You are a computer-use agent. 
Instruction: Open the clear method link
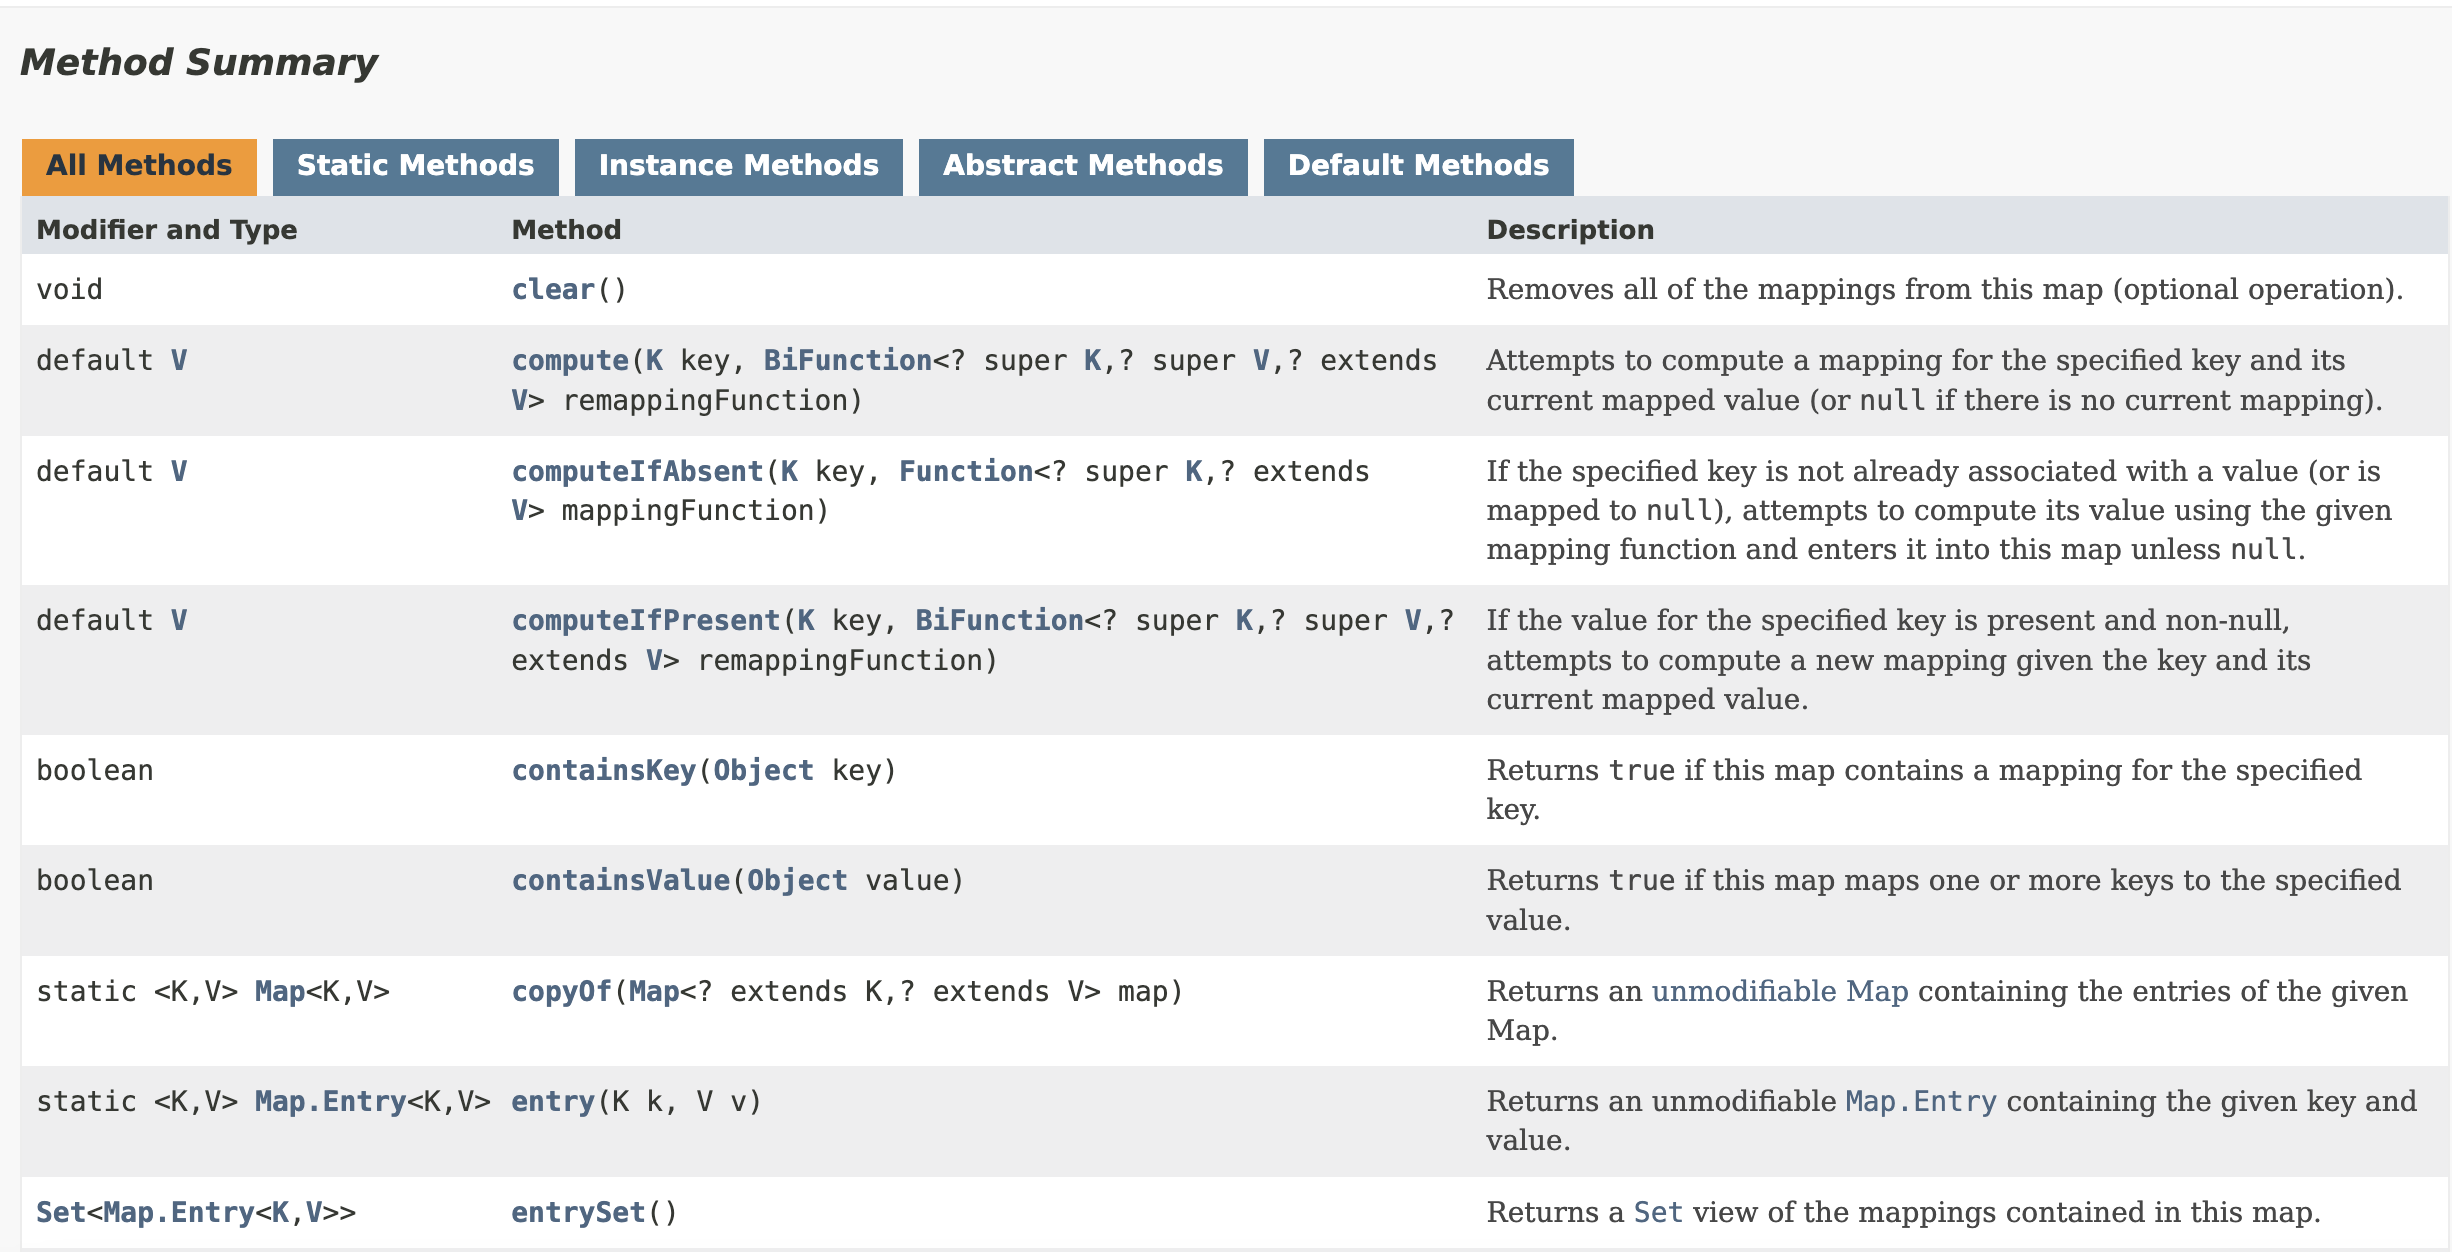553,290
